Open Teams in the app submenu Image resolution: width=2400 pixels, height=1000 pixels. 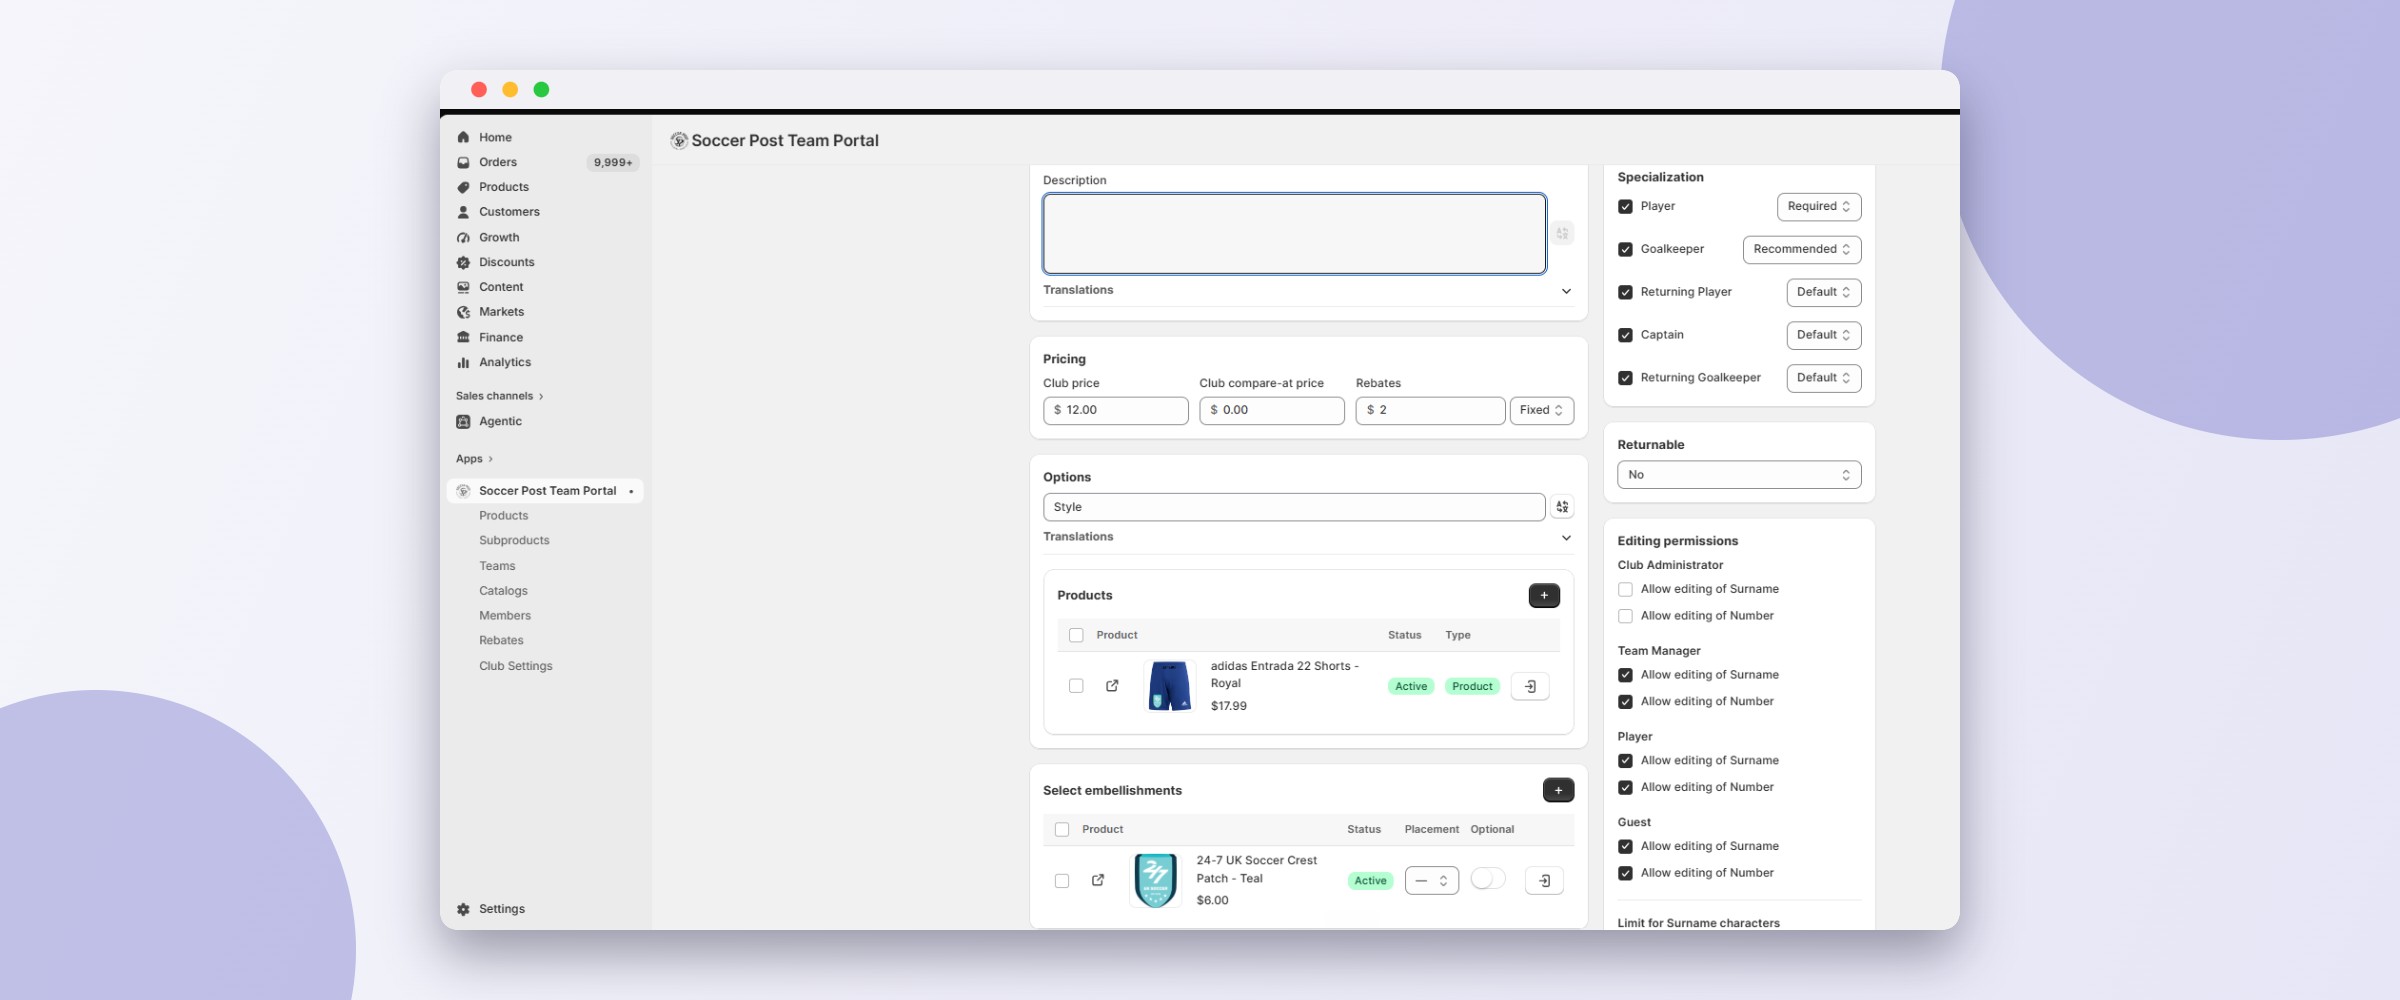coord(497,566)
